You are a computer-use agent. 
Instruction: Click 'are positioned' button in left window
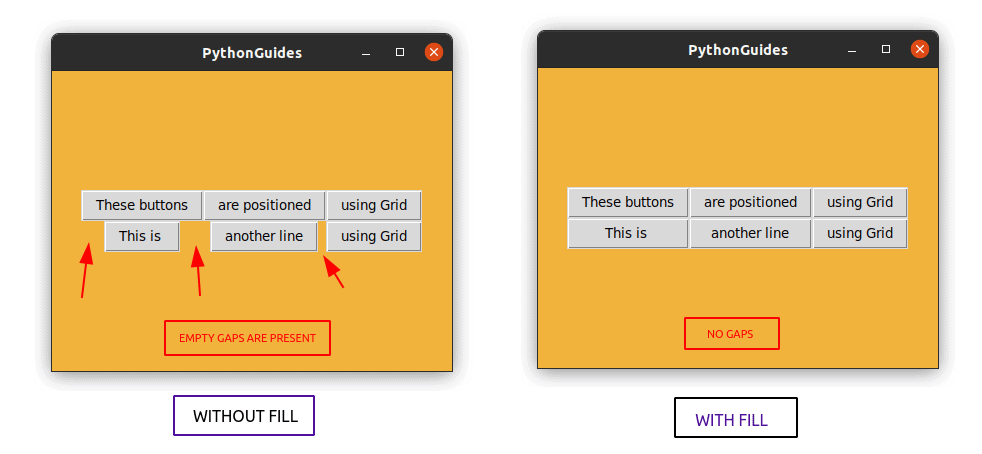264,205
